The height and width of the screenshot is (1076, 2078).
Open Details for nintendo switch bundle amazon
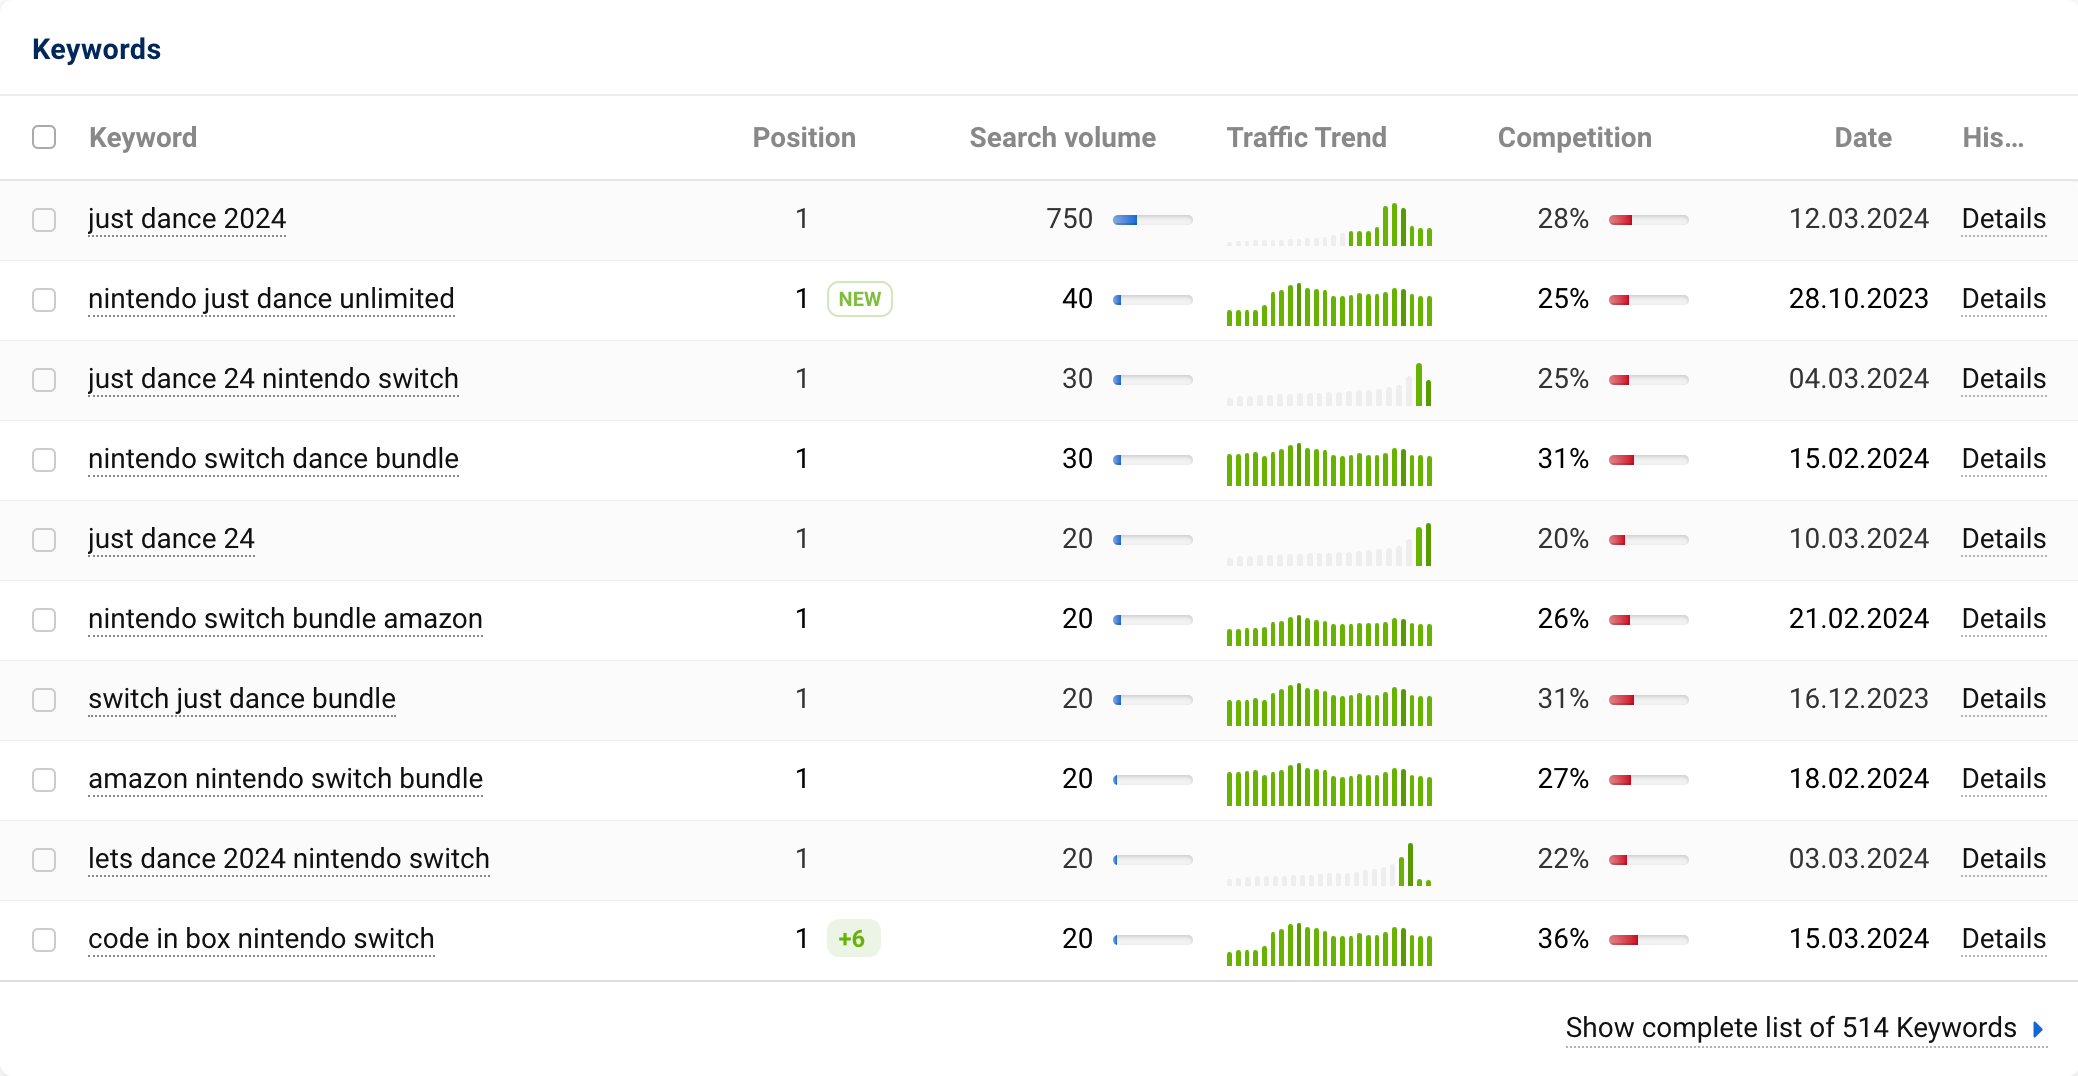coord(2004,619)
